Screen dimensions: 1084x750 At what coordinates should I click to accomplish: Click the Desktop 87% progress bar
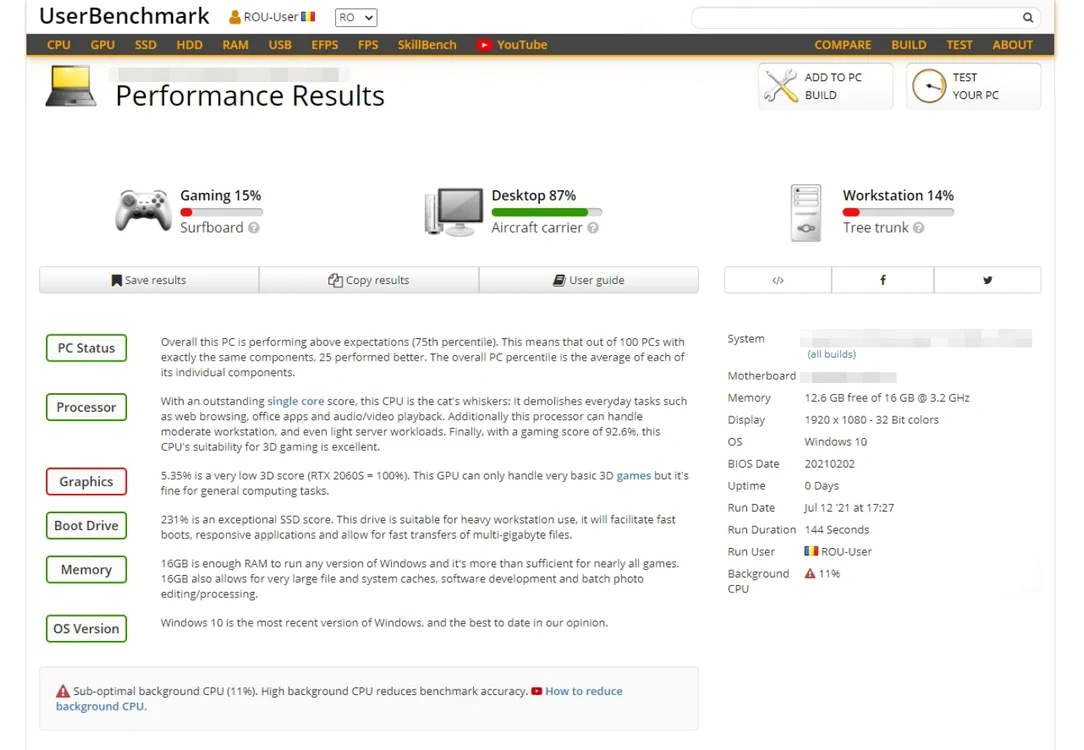547,212
